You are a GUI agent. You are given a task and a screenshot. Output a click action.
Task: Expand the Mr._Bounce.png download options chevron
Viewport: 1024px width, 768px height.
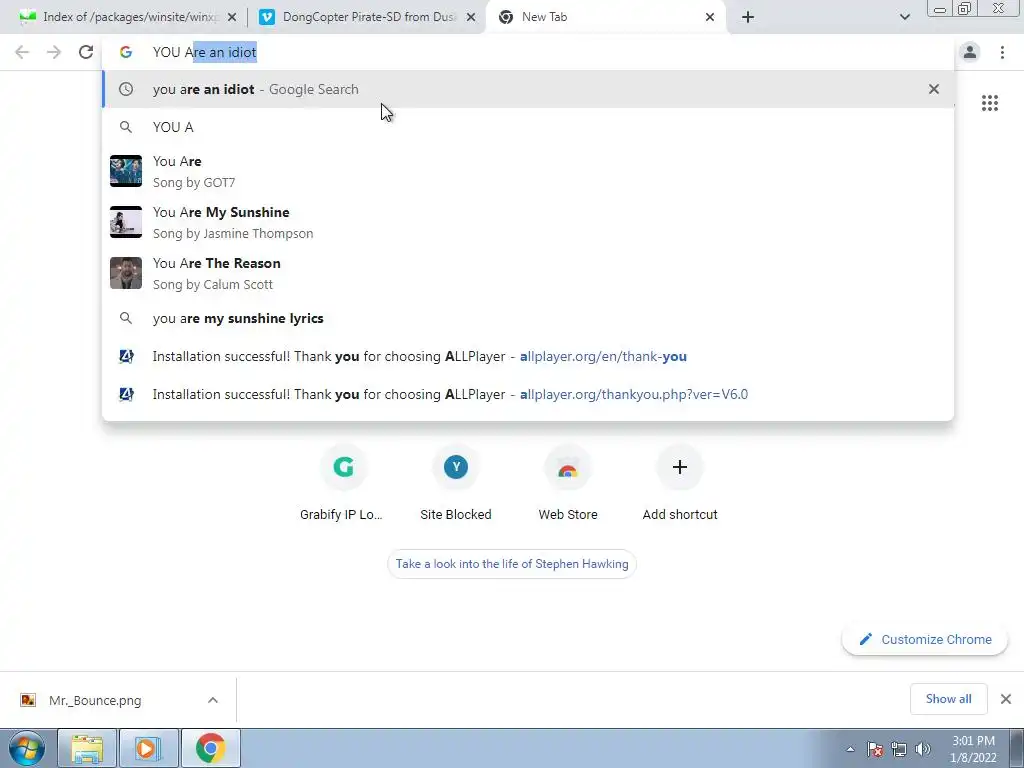click(x=213, y=700)
